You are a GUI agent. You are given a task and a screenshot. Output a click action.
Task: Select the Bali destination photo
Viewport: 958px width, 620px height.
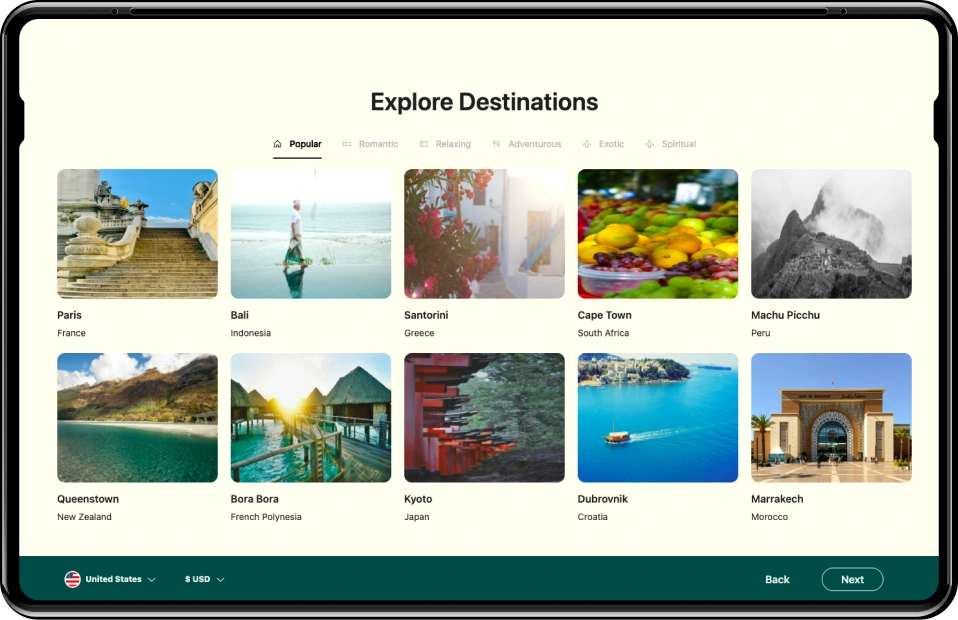(310, 233)
